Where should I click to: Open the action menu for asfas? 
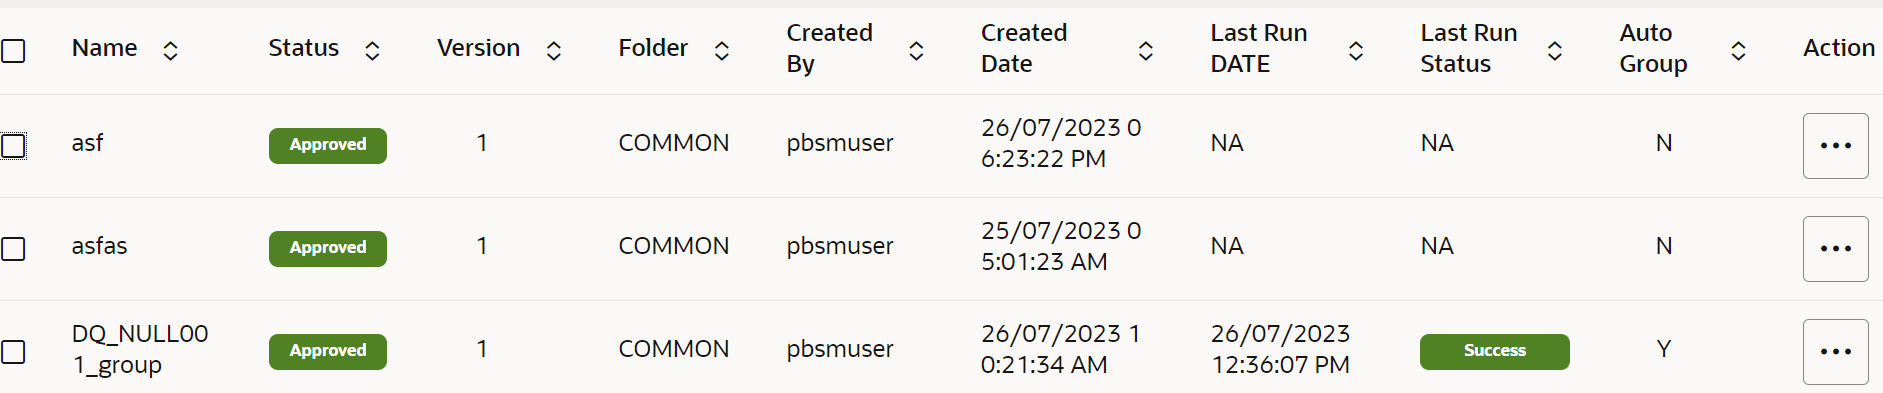point(1836,249)
